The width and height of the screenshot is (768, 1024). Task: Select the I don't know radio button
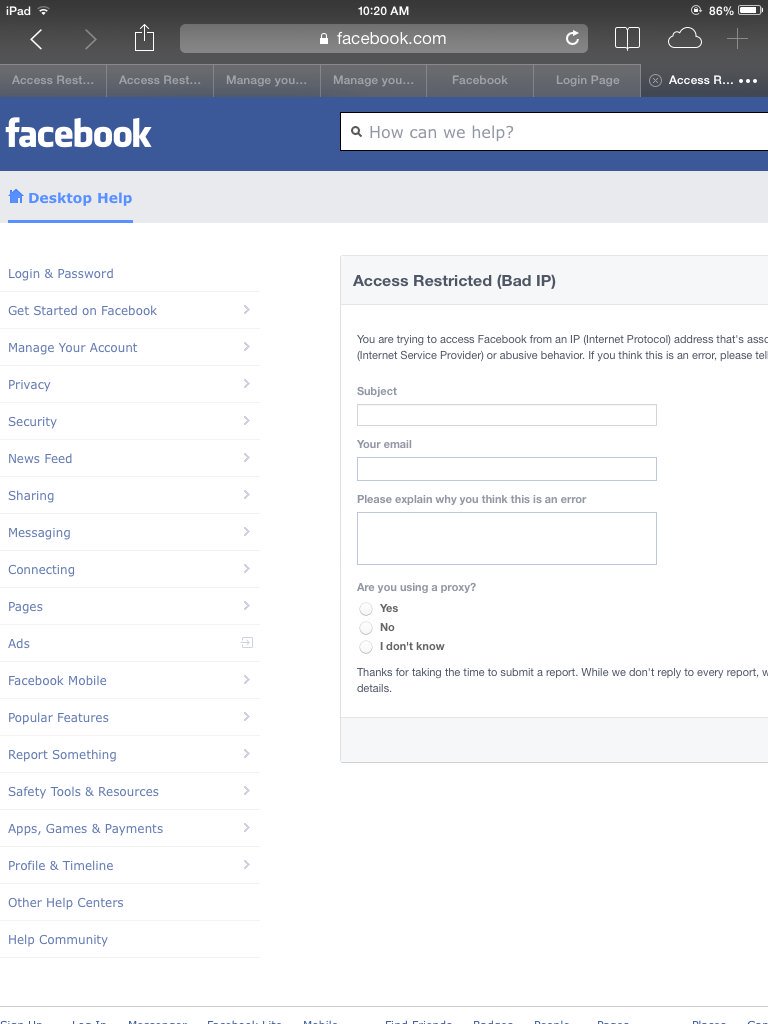coord(366,647)
